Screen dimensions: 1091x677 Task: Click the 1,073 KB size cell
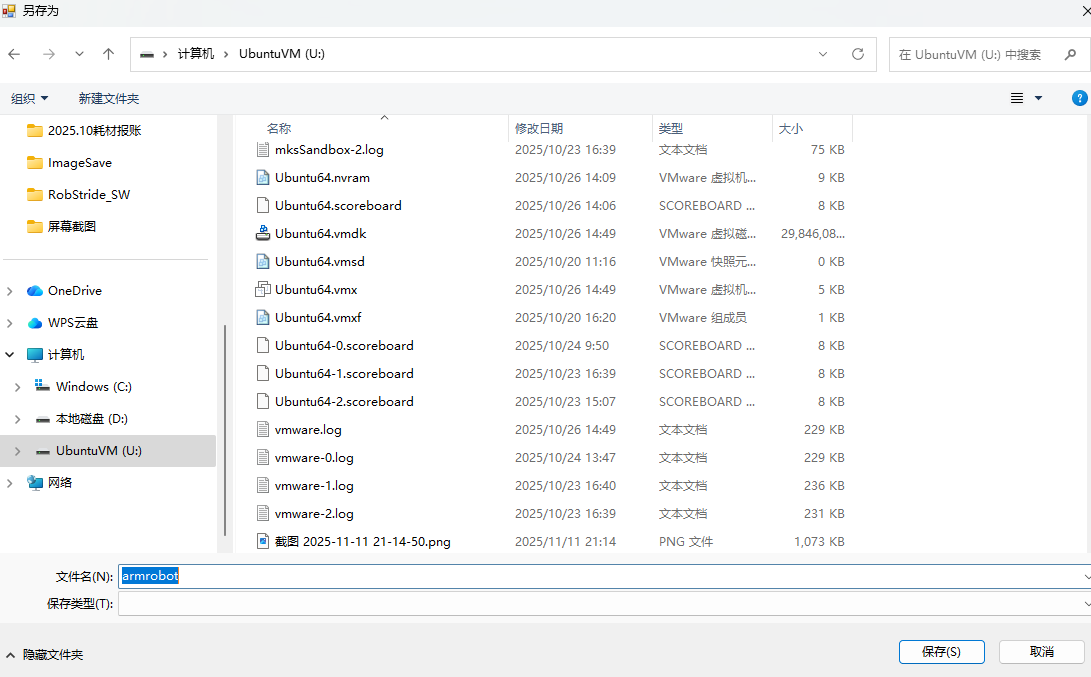pos(819,541)
